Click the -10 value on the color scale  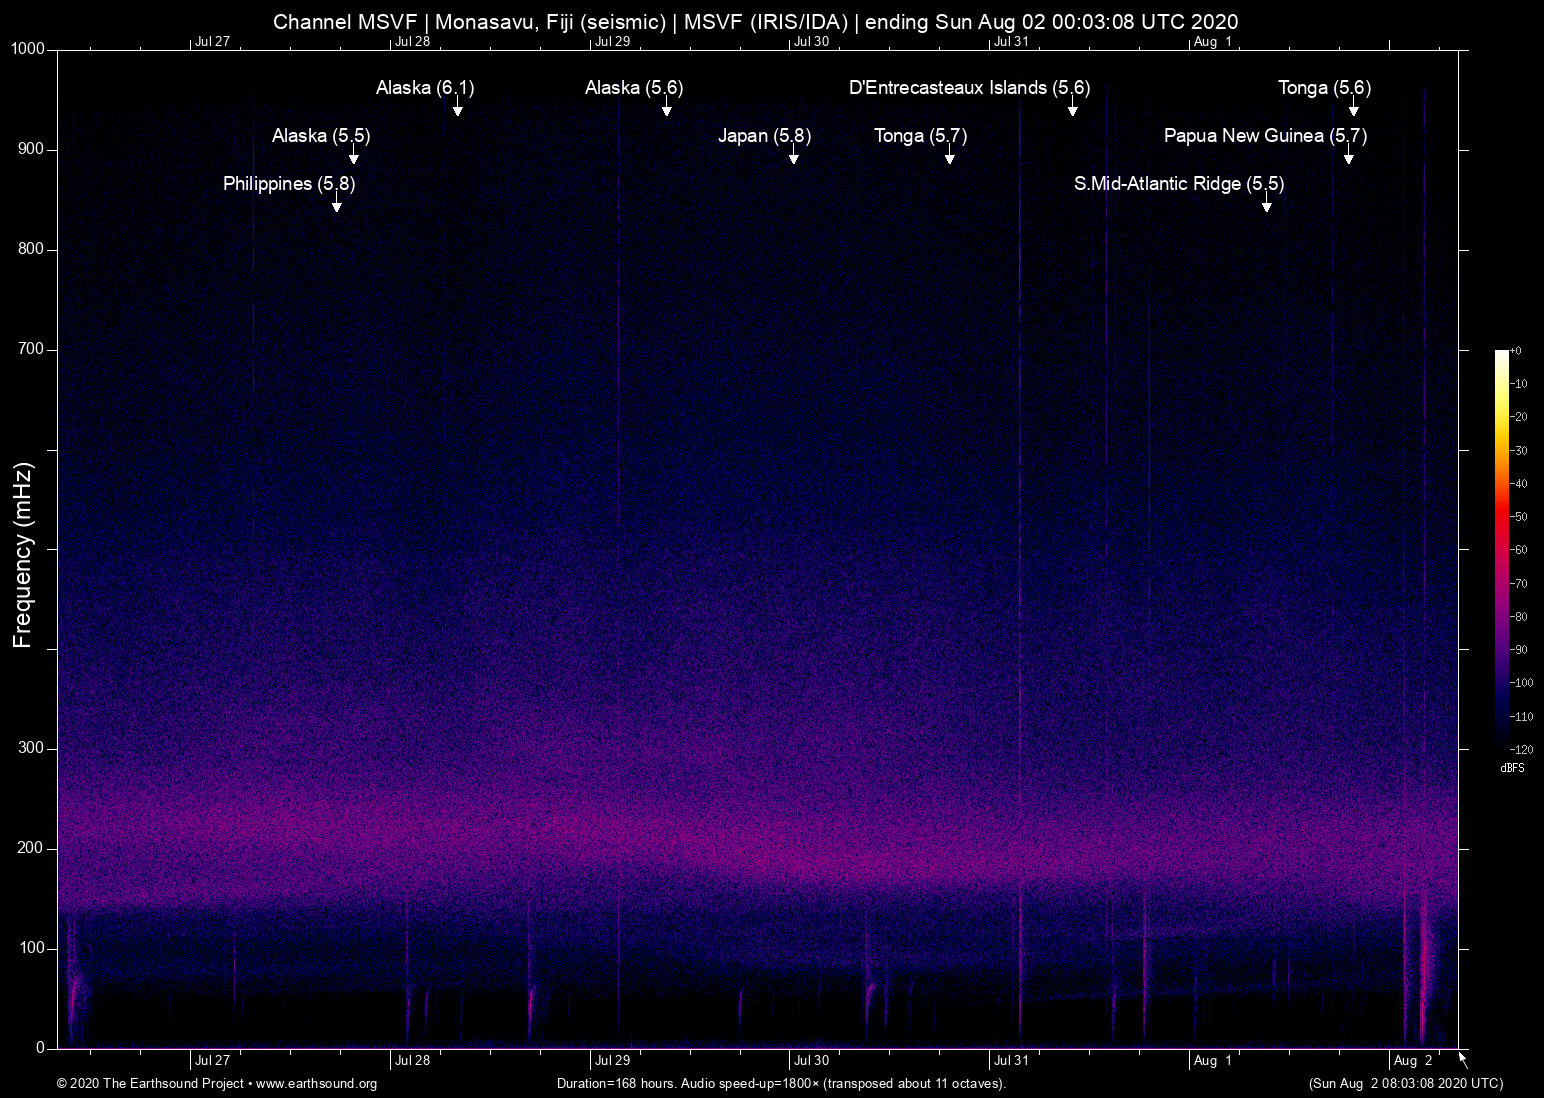point(1519,384)
